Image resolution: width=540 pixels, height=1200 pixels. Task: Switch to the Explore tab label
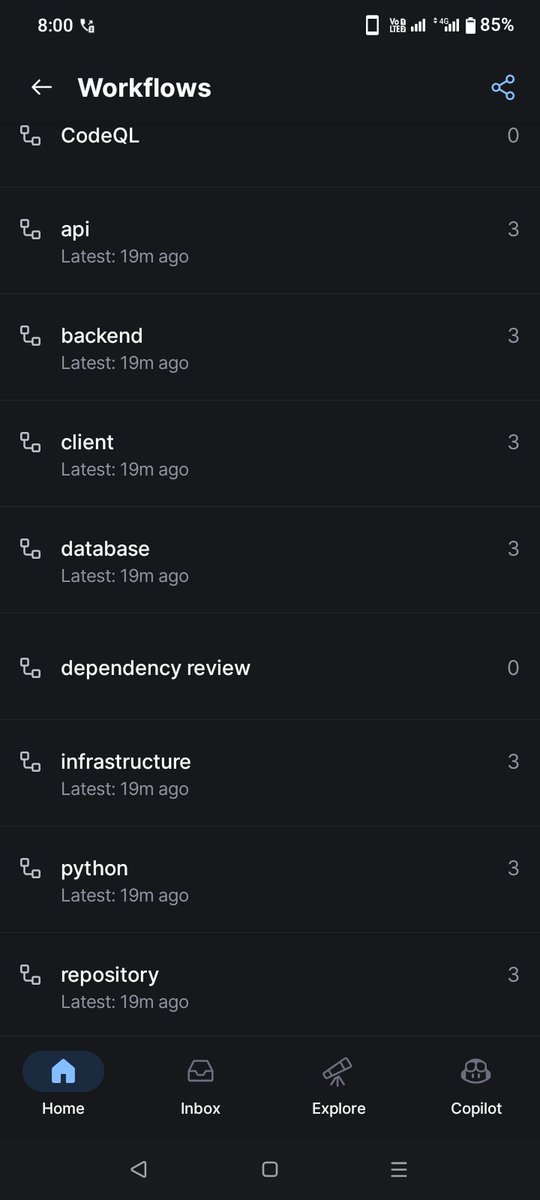point(338,1108)
